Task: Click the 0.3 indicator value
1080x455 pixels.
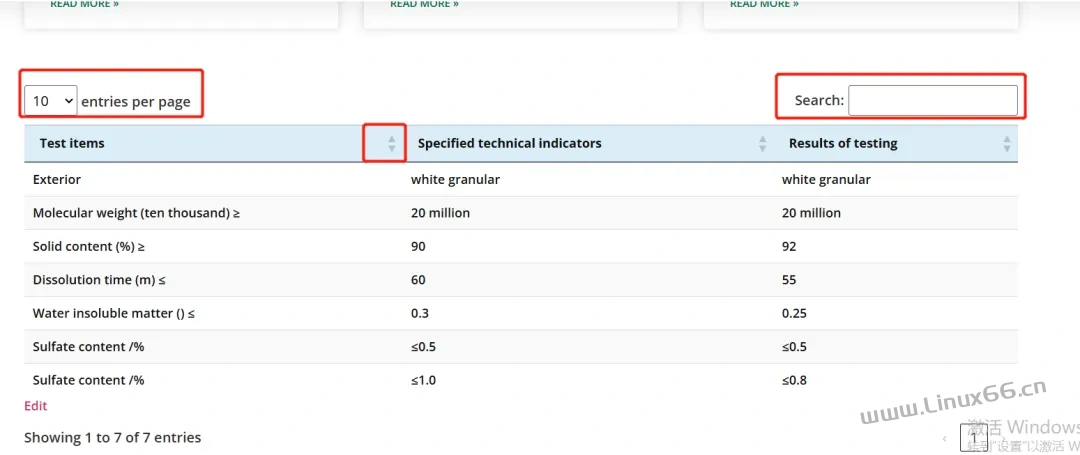Action: pyautogui.click(x=419, y=313)
